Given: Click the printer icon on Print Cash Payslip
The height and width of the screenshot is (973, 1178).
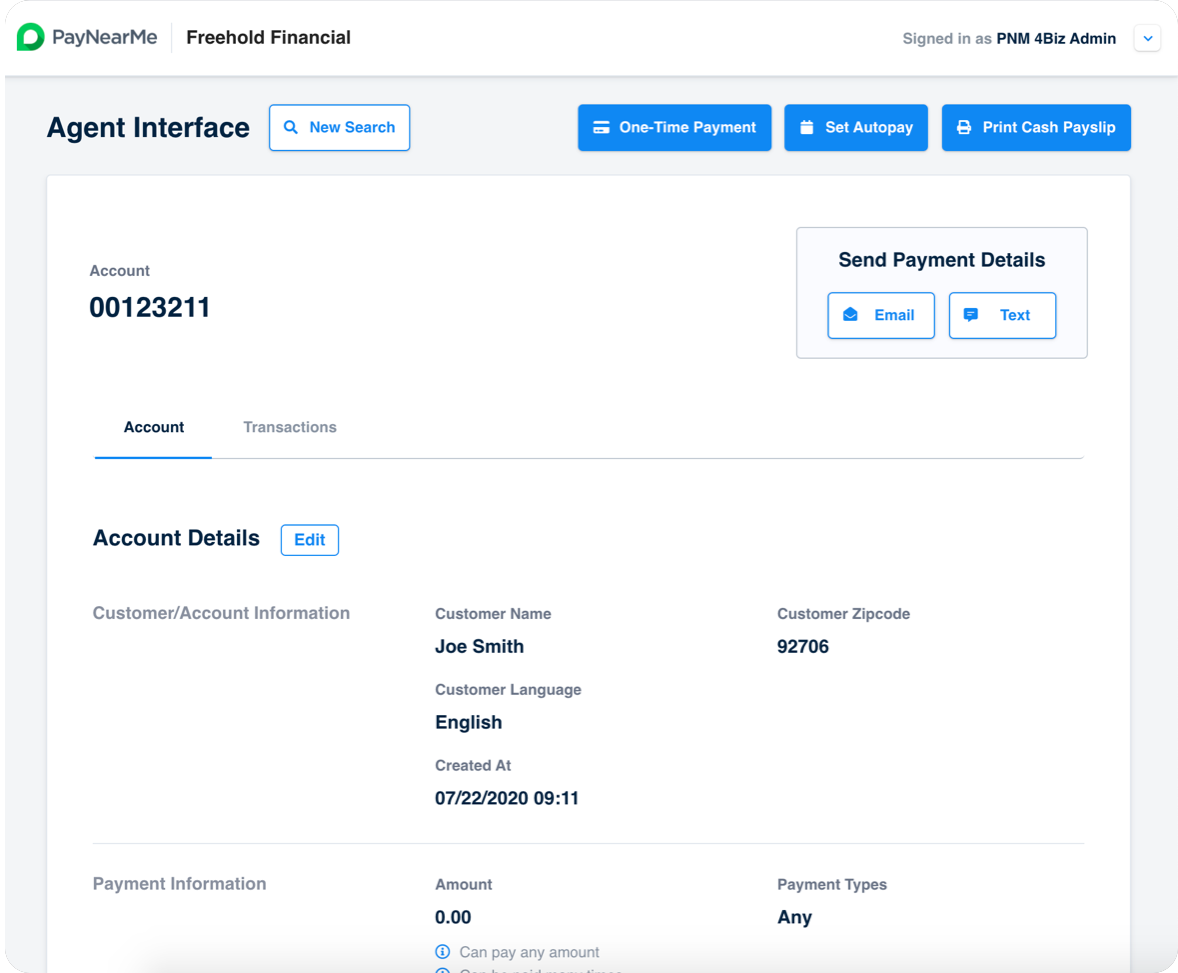Looking at the screenshot, I should click(962, 127).
